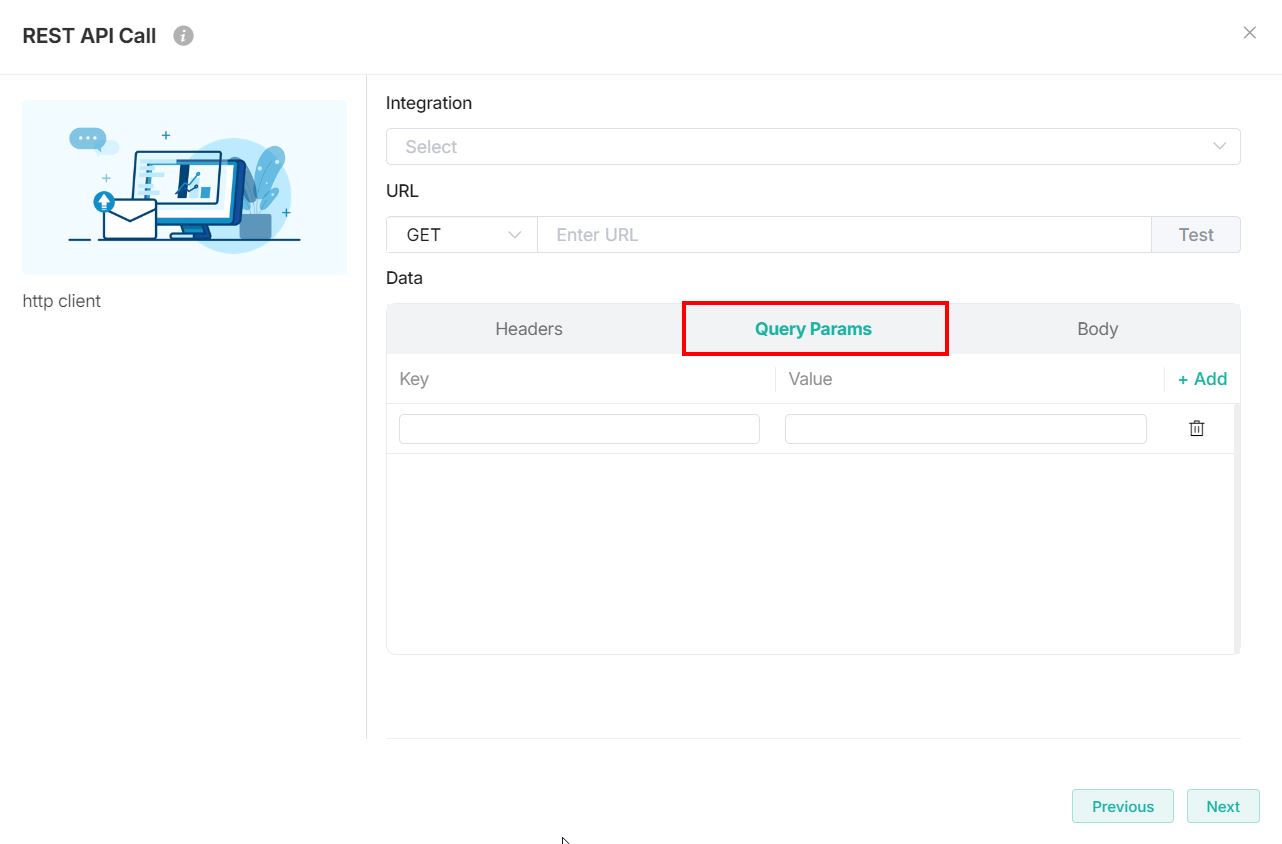Click the params table vertical scrollbar
The width and height of the screenshot is (1282, 844).
pos(1237,528)
